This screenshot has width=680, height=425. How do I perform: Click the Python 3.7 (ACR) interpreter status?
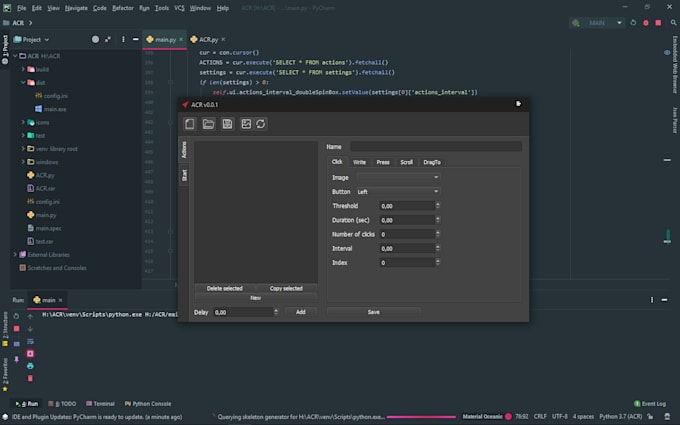point(621,416)
